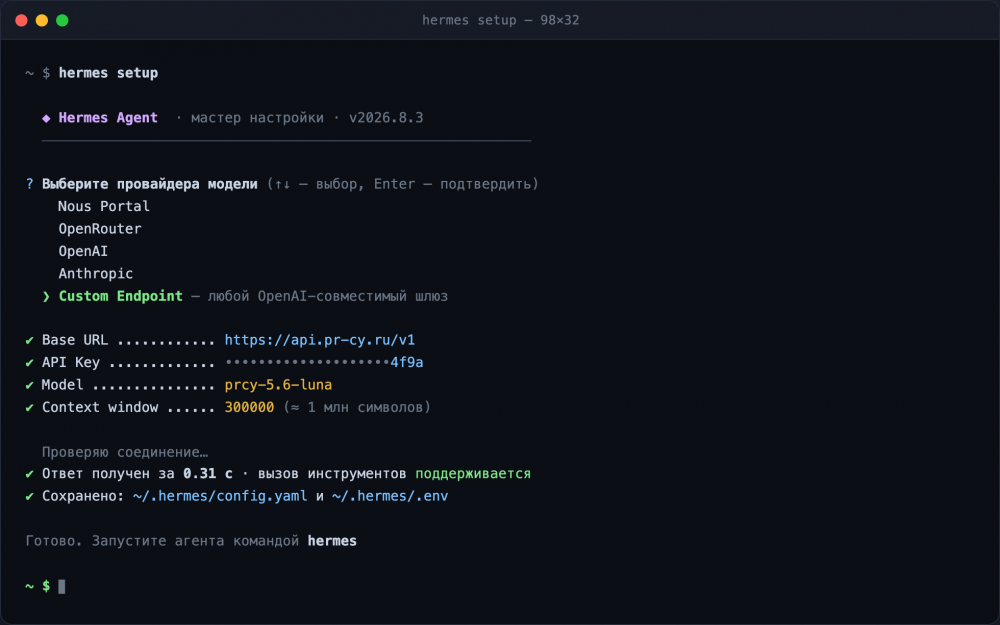1000x625 pixels.
Task: Click the model name 'prcy-5.6-luna'
Action: tap(278, 385)
